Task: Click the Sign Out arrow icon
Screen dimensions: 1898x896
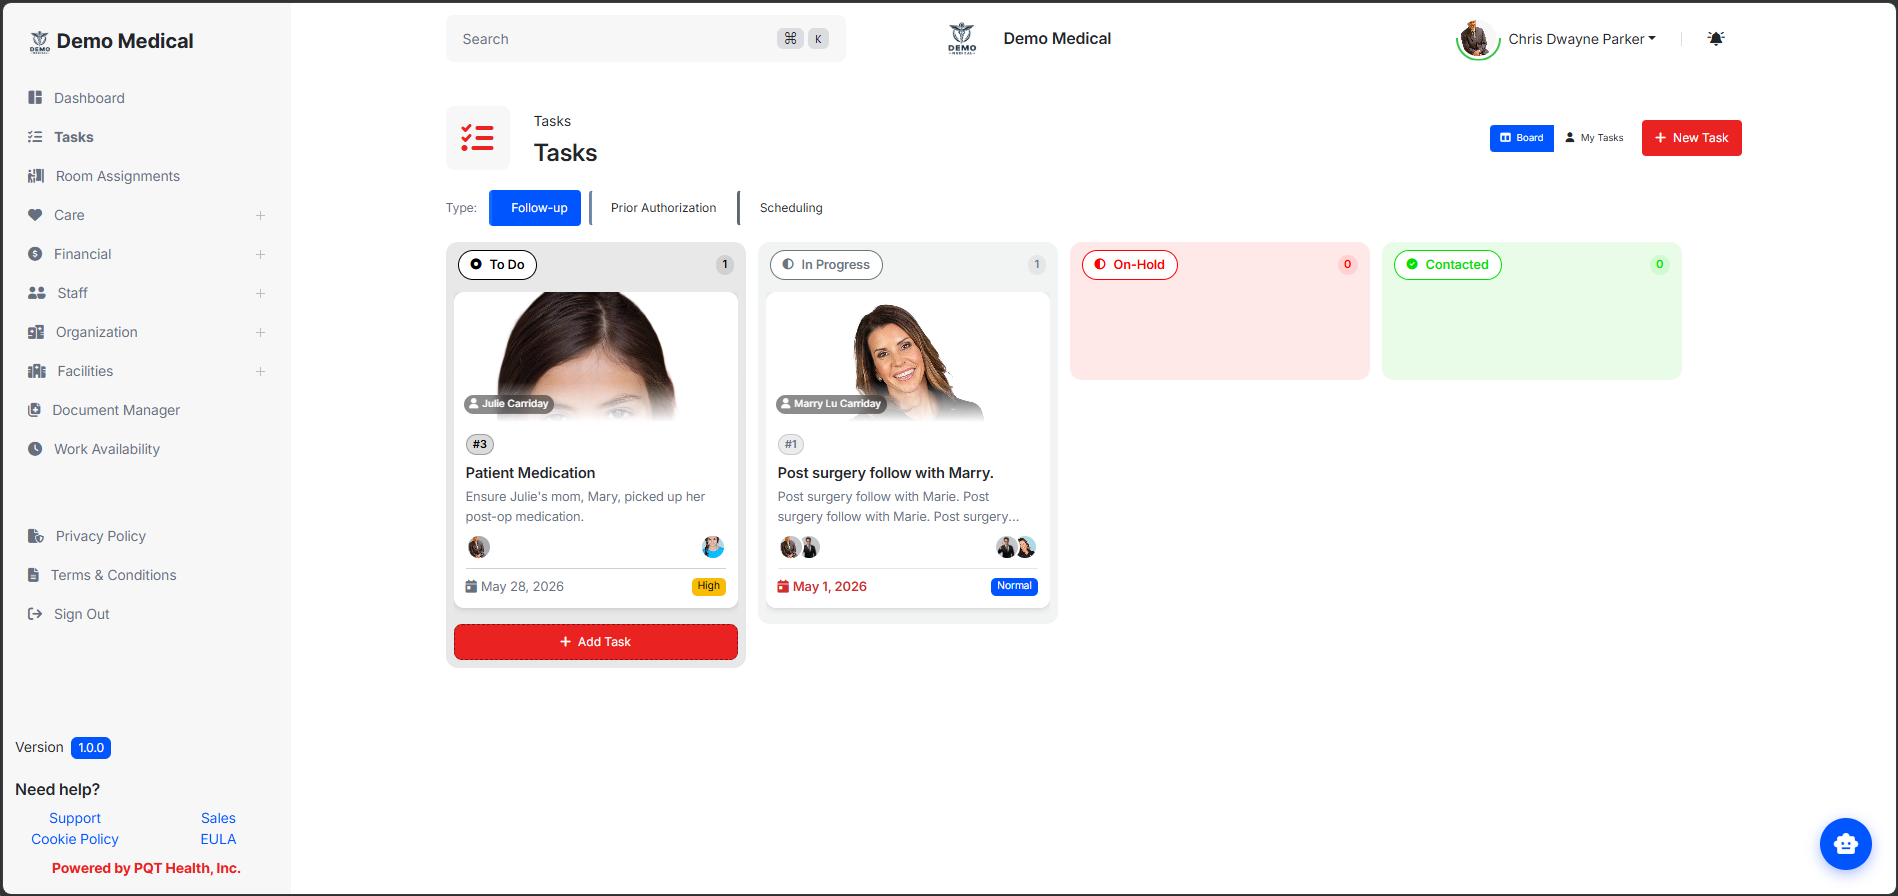Action: click(x=35, y=614)
